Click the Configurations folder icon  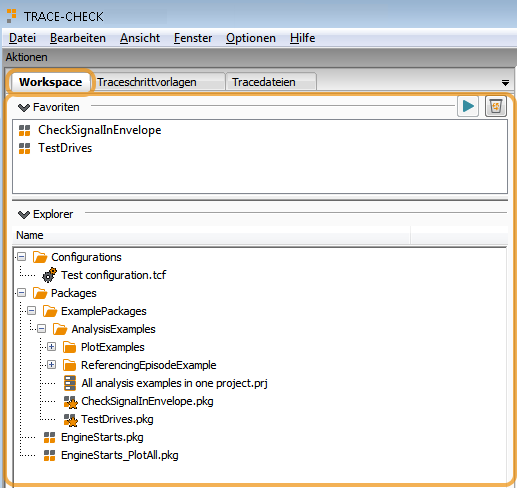(40, 257)
